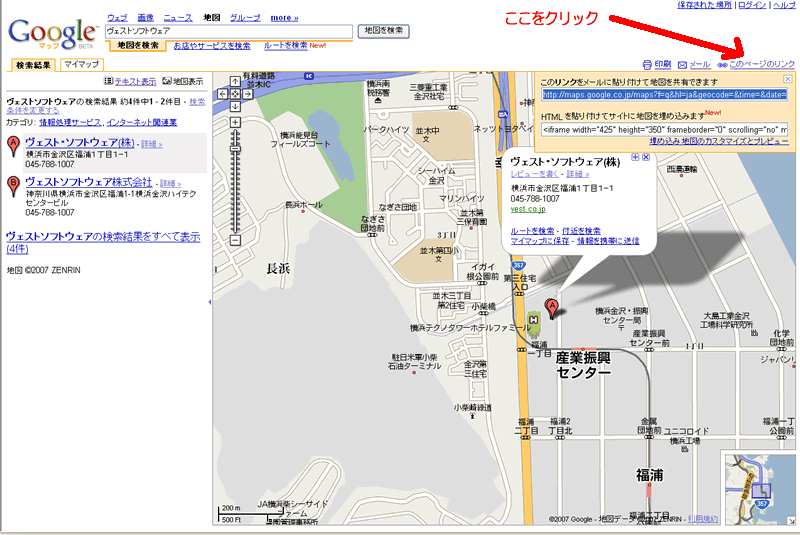The image size is (800, 535).
Task: Select the iframe HTML embed field
Action: click(664, 130)
